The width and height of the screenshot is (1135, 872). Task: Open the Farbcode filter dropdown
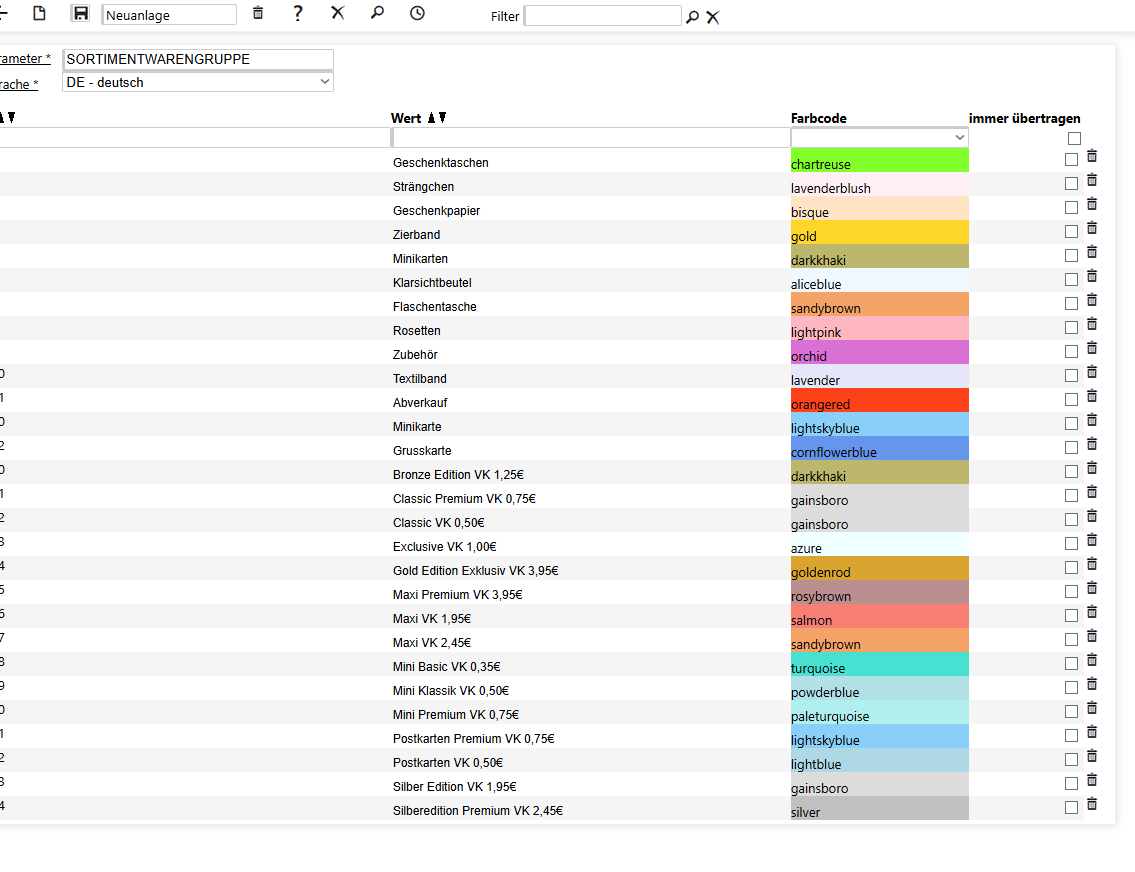[x=879, y=137]
